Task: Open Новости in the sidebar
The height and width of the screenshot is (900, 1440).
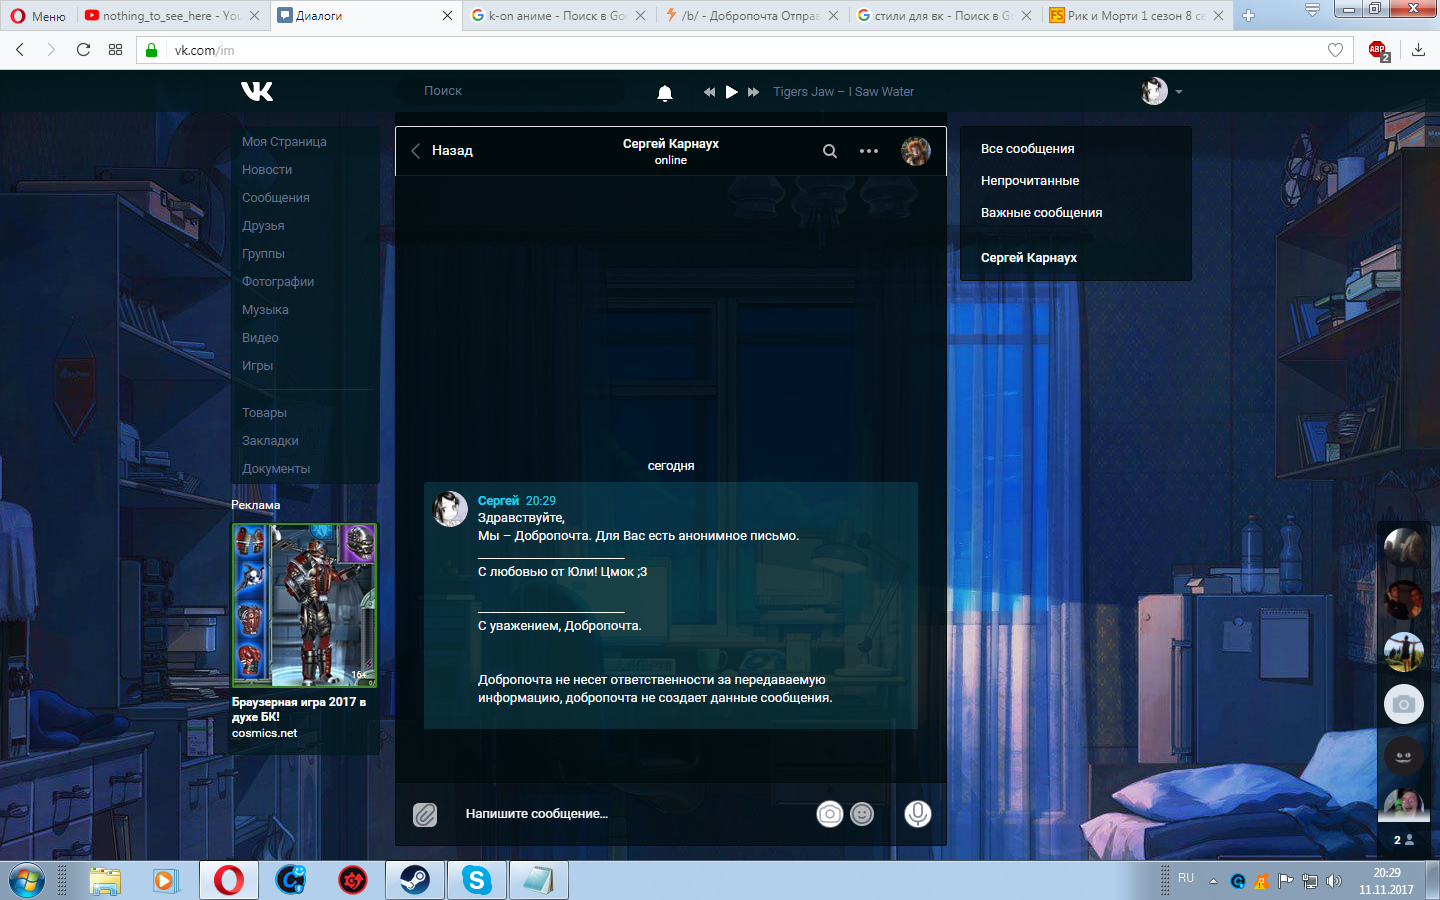Action: pyautogui.click(x=267, y=170)
